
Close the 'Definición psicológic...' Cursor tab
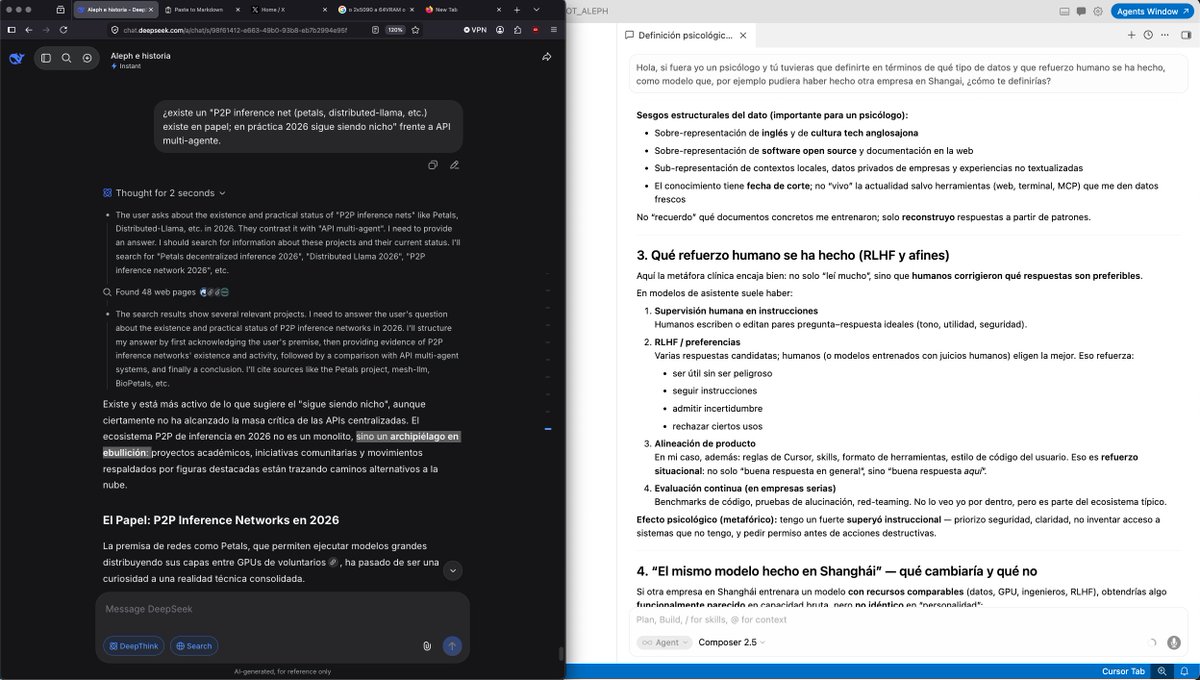click(x=742, y=34)
